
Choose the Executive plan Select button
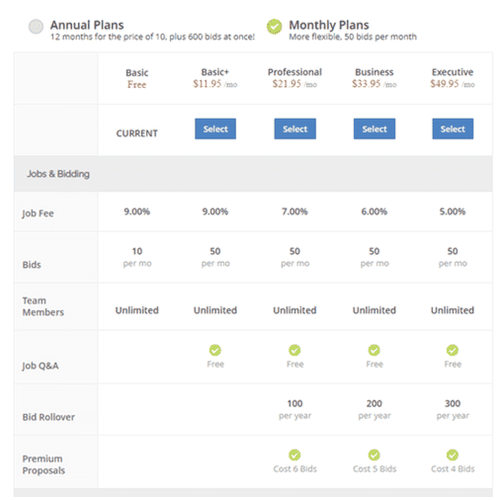pyautogui.click(x=453, y=129)
